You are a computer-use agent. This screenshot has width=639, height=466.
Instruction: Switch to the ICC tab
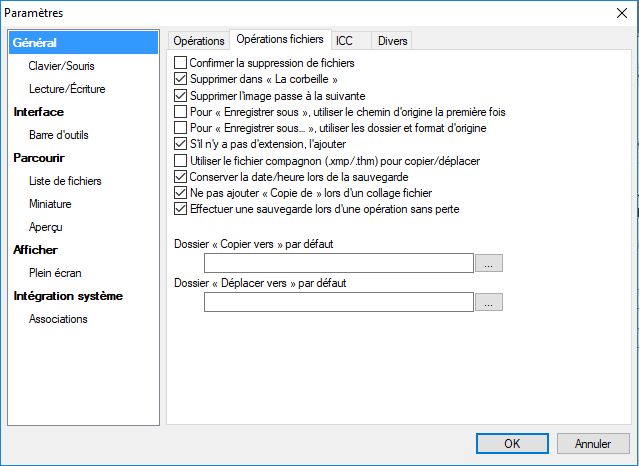pos(344,41)
